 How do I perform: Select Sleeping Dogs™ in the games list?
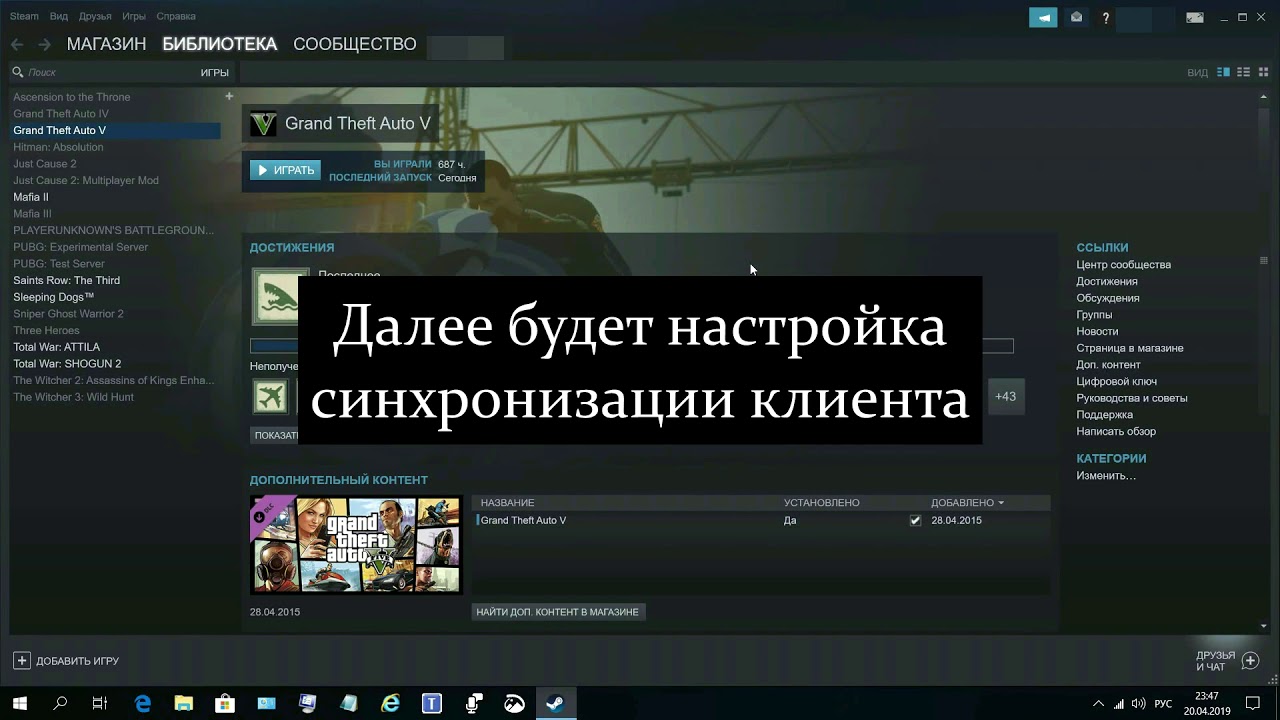point(53,297)
